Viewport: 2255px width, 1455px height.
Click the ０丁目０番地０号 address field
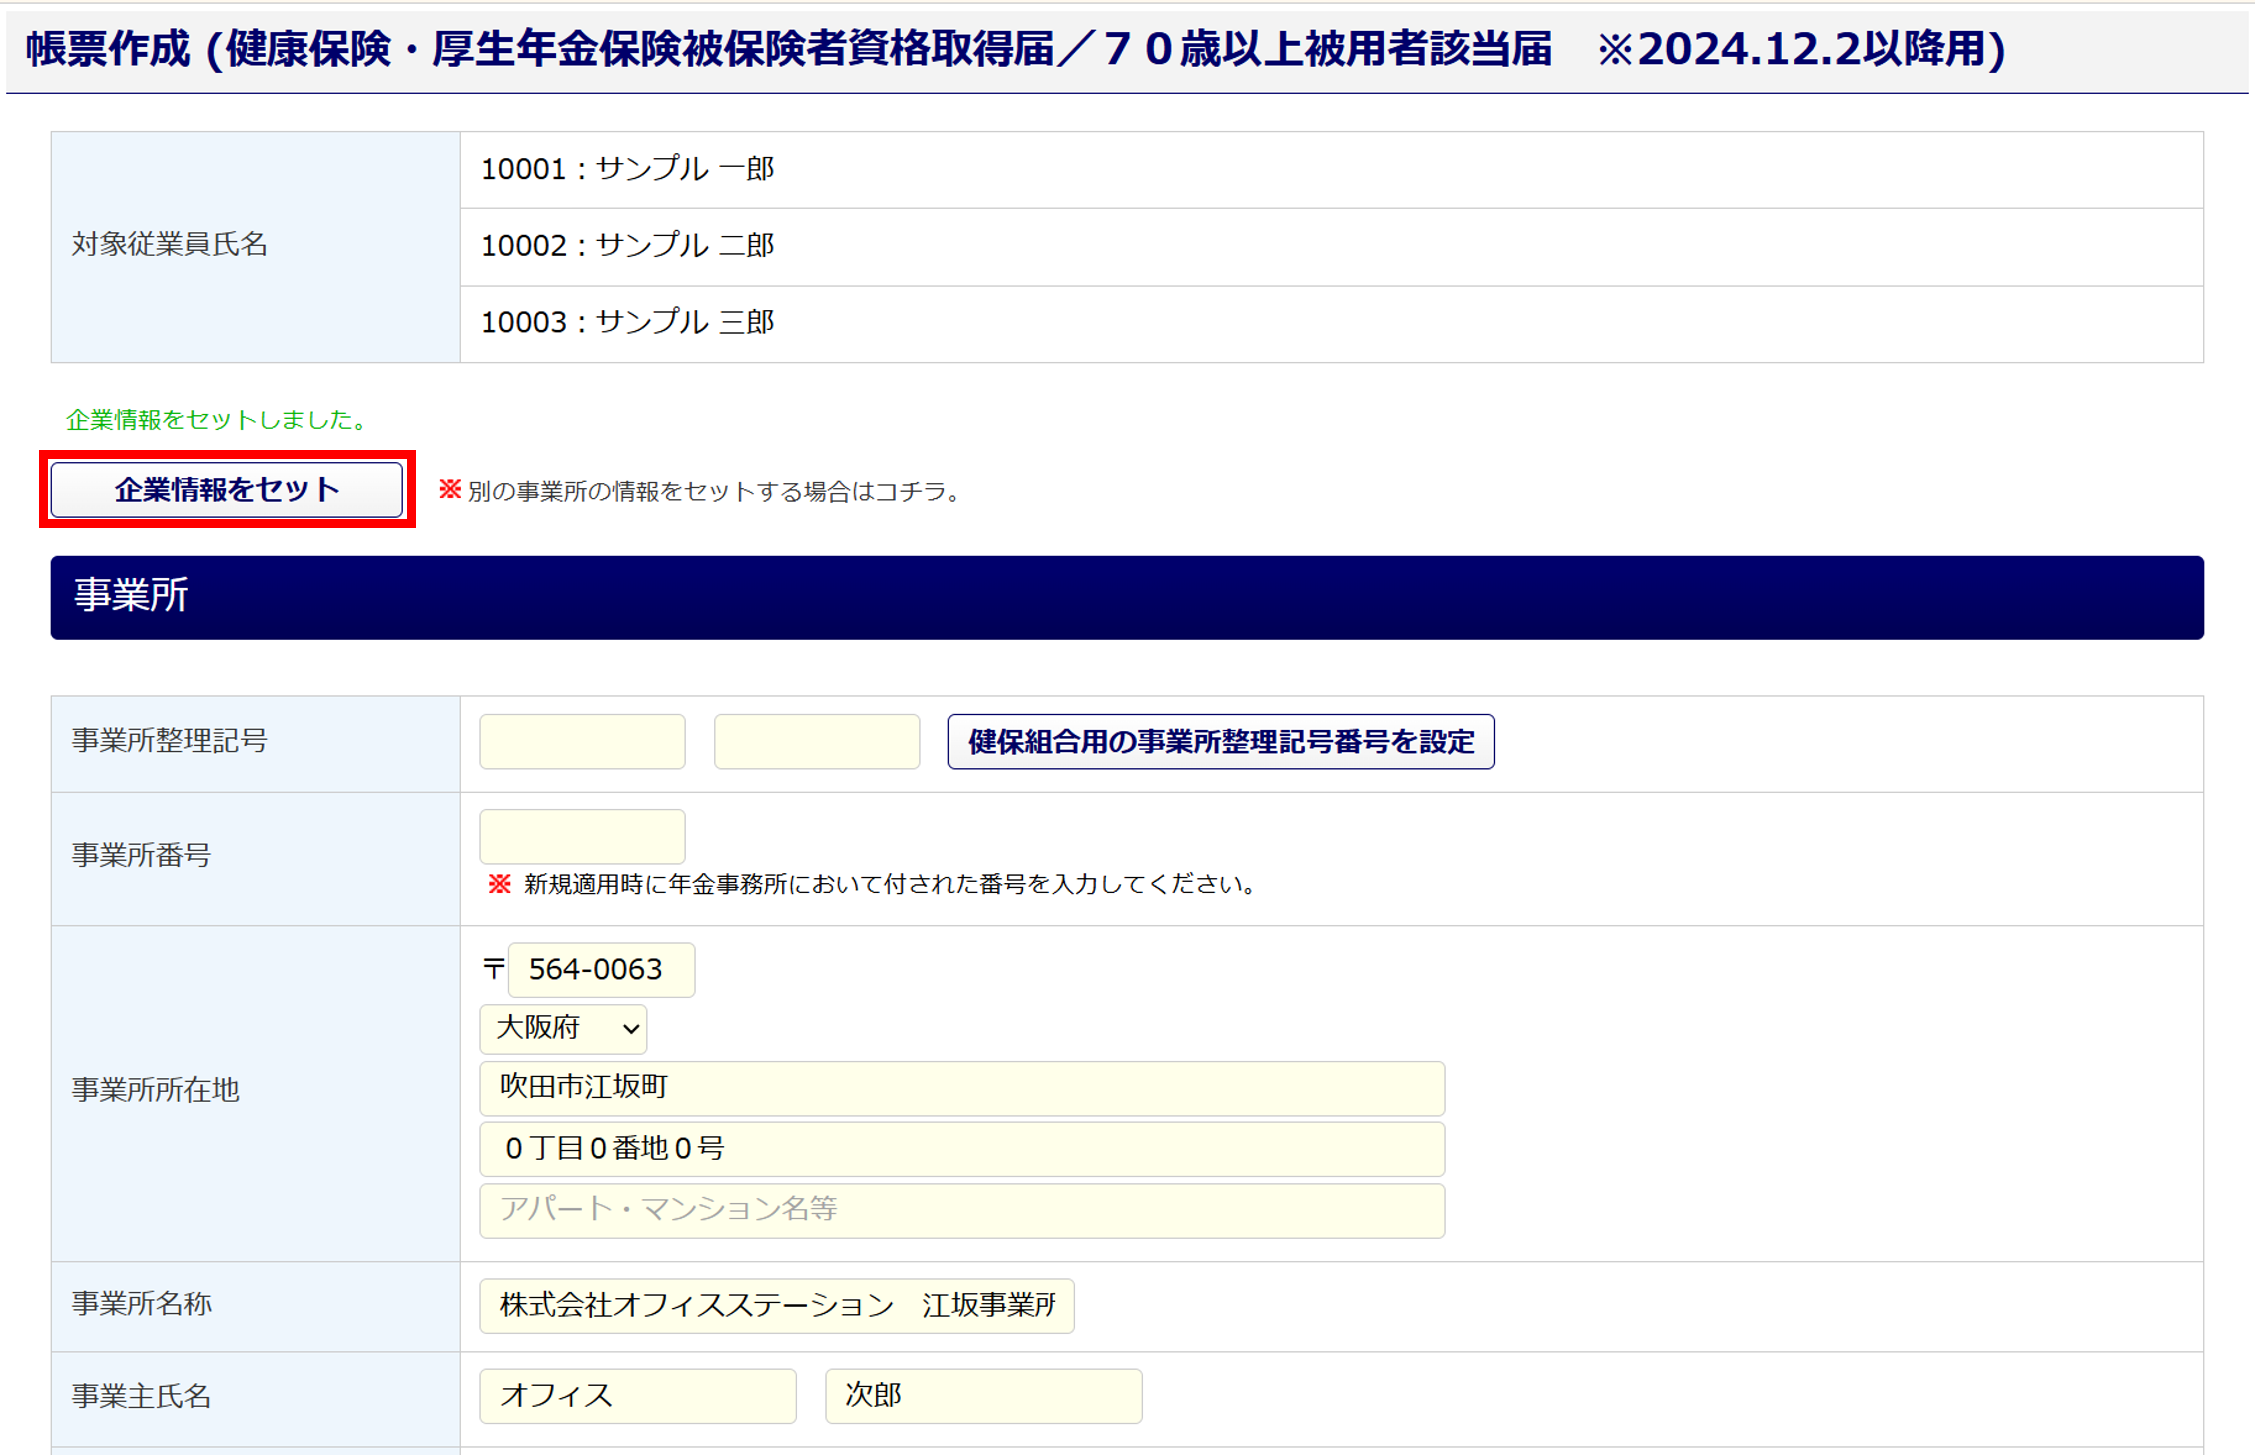[x=961, y=1149]
